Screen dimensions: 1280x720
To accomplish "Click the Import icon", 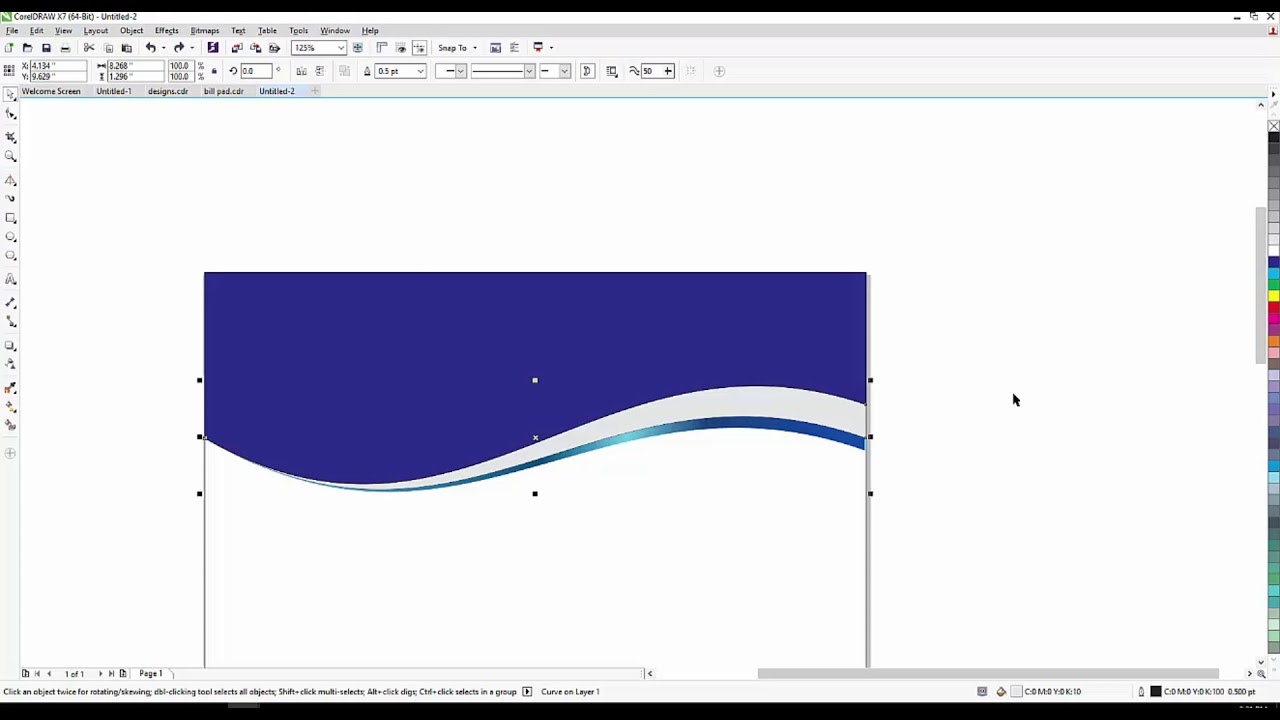I will coord(237,48).
